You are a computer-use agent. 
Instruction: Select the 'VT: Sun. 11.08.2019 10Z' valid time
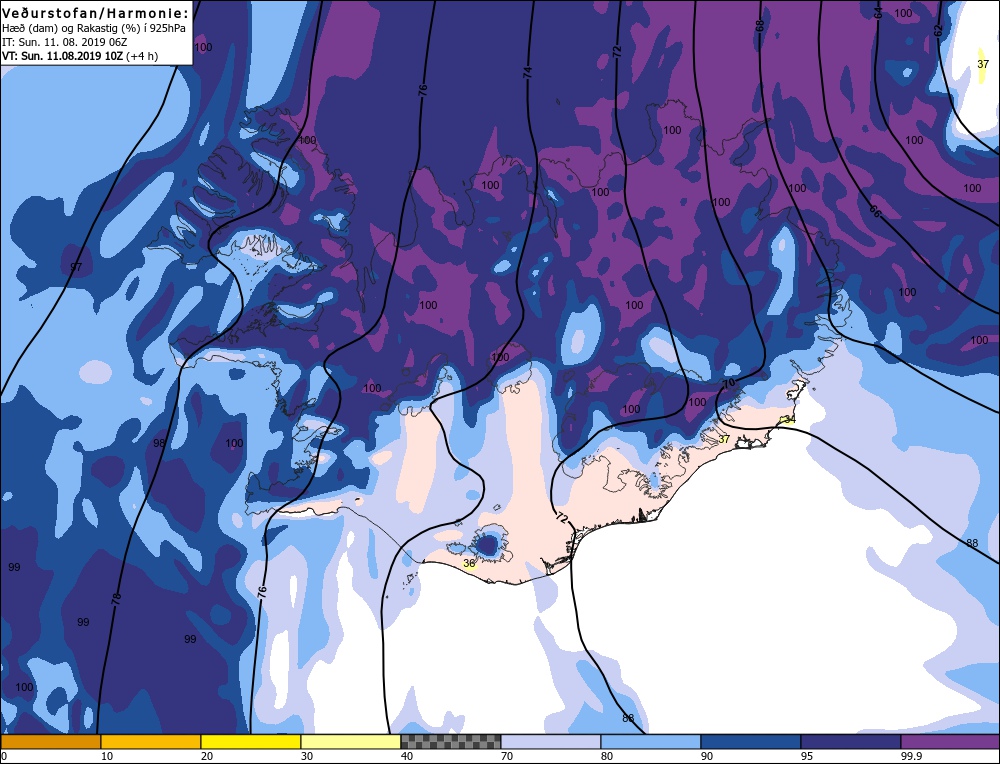(62, 56)
